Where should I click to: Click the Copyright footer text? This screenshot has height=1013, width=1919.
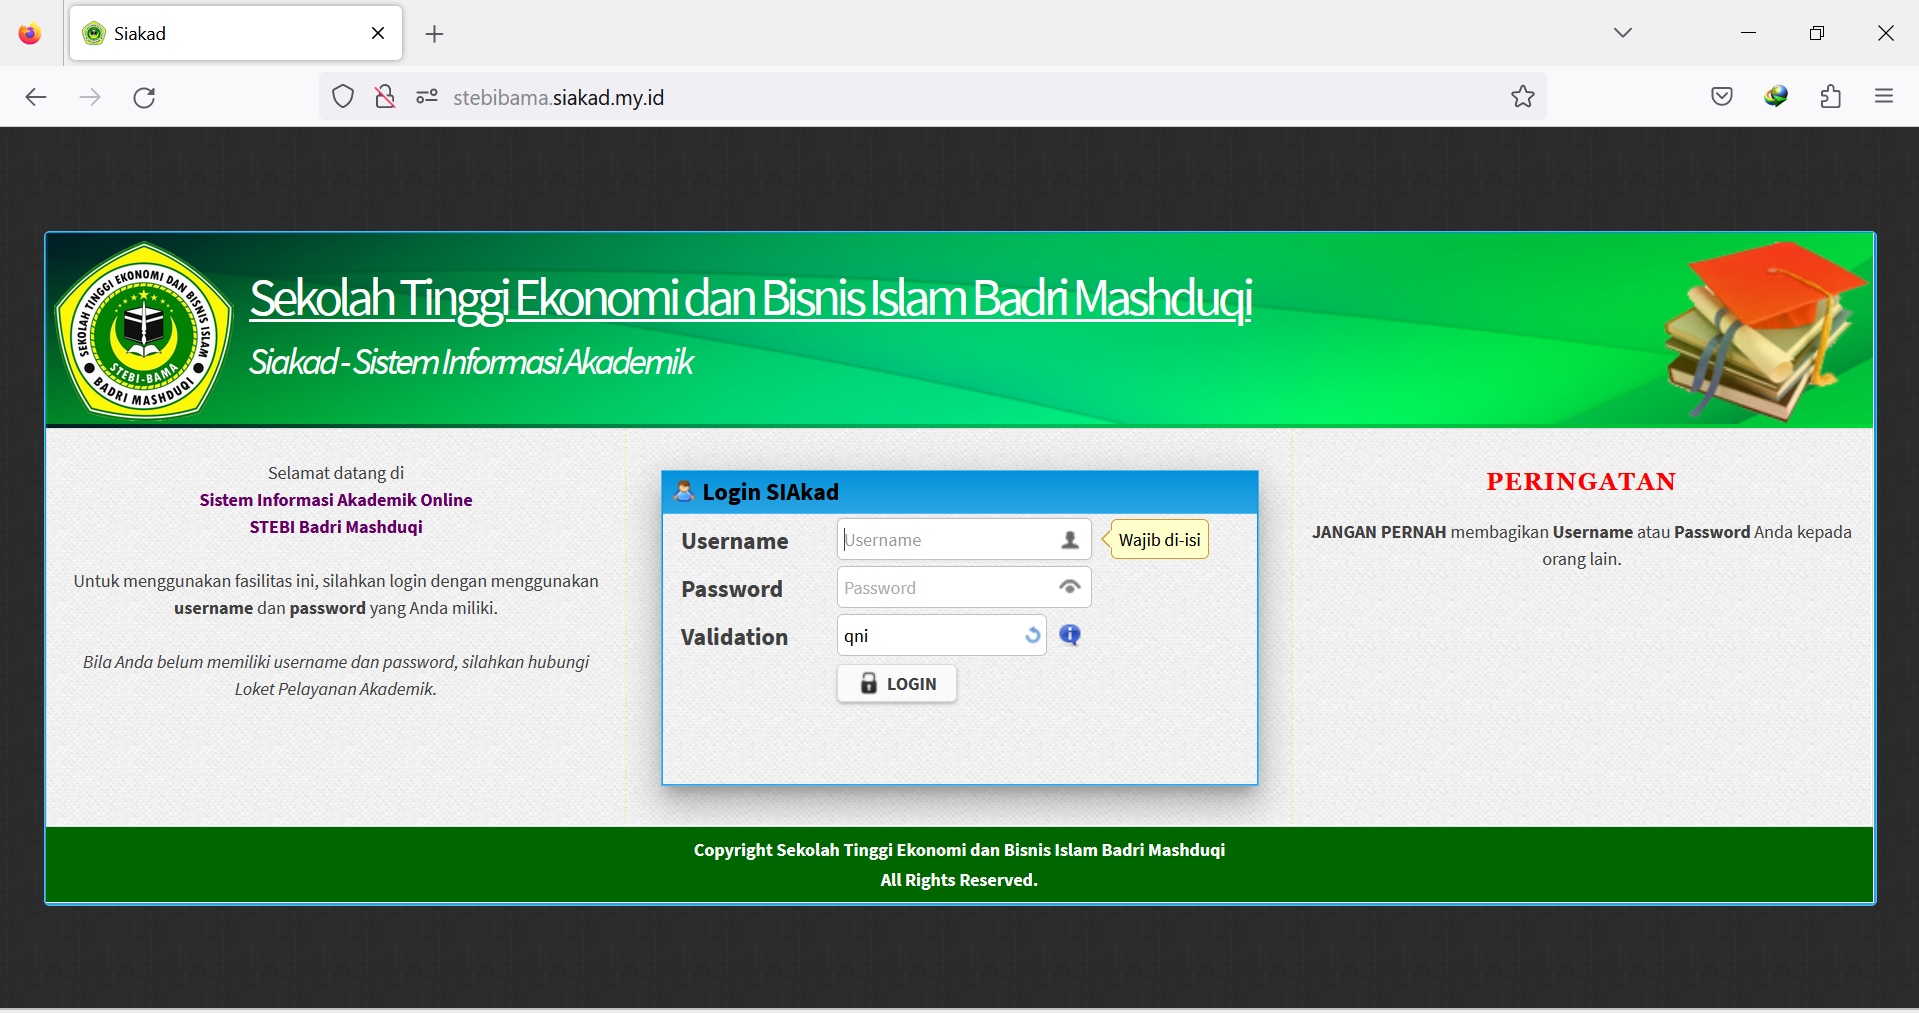click(x=959, y=850)
